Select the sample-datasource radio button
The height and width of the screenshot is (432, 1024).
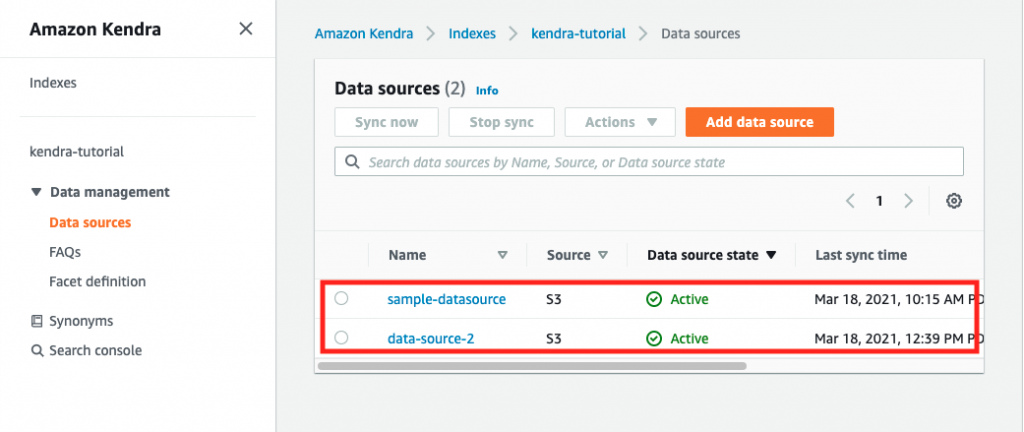(x=342, y=298)
